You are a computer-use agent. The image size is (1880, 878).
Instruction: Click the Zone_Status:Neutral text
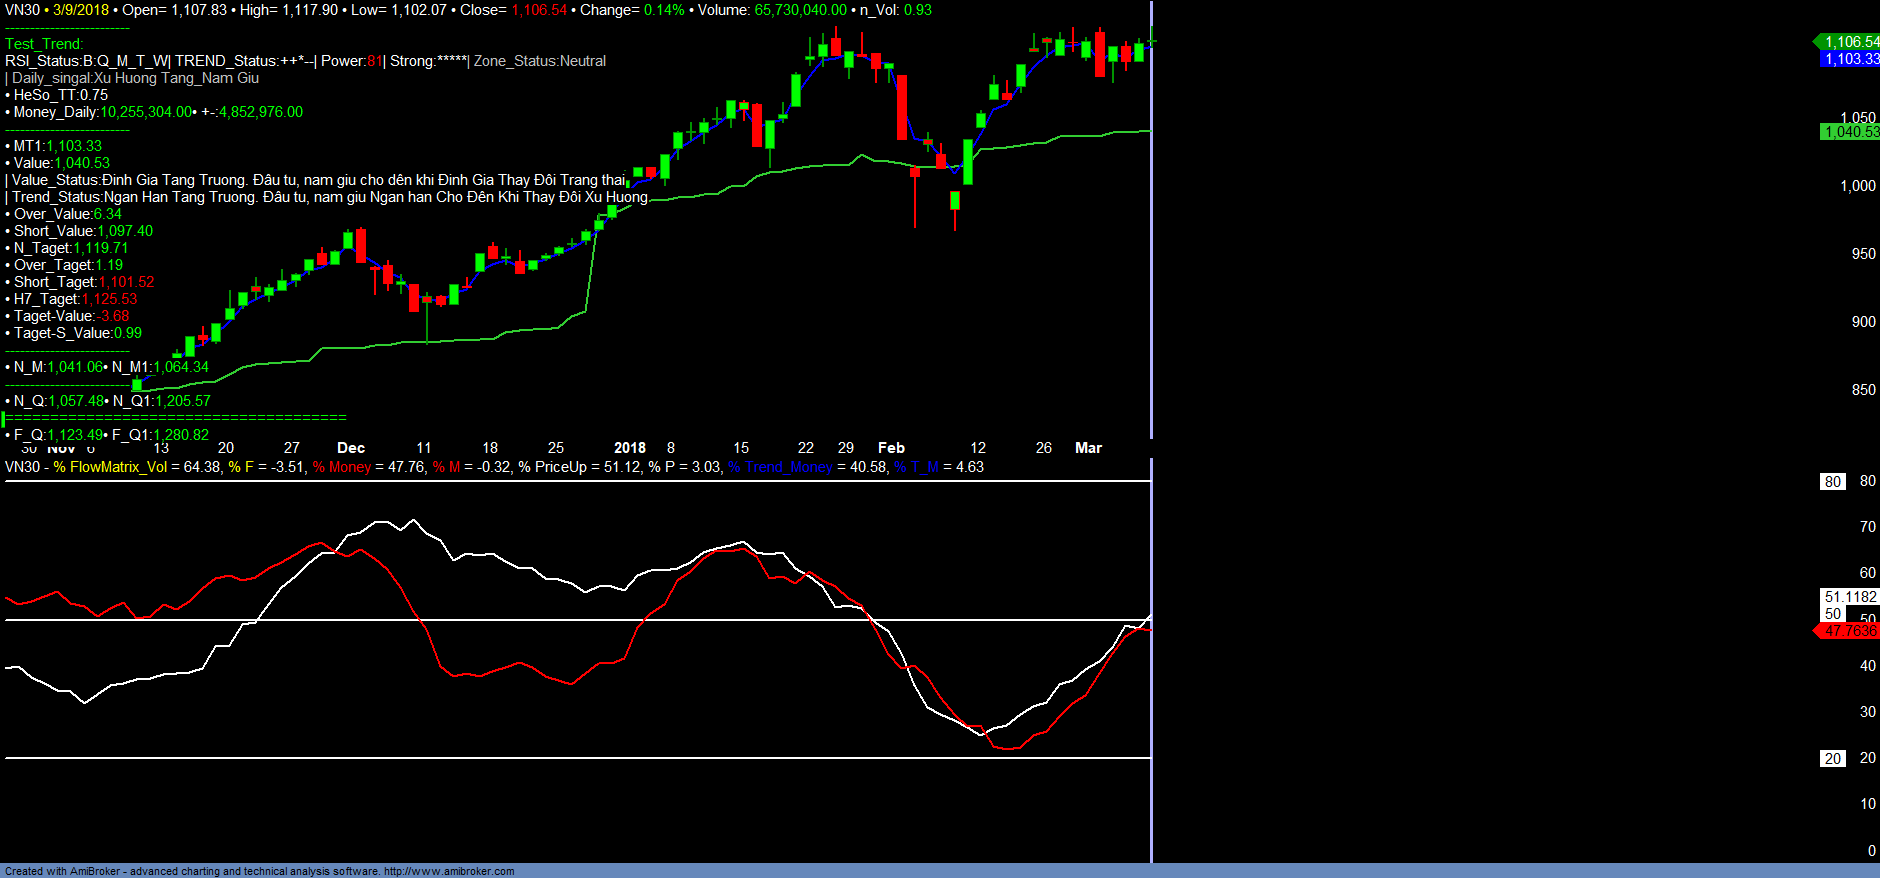click(540, 61)
